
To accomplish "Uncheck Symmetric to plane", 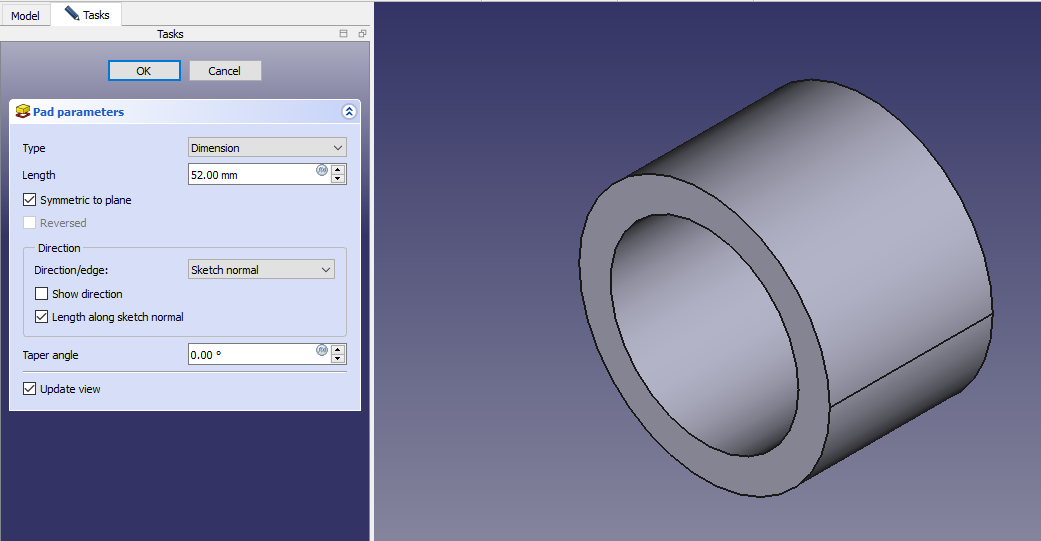I will 30,200.
